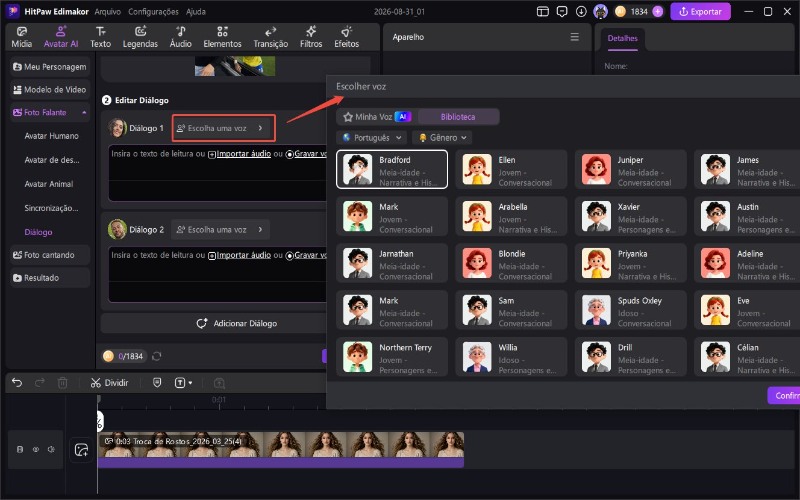Open the Português language dropdown
800x500 pixels.
pyautogui.click(x=372, y=138)
